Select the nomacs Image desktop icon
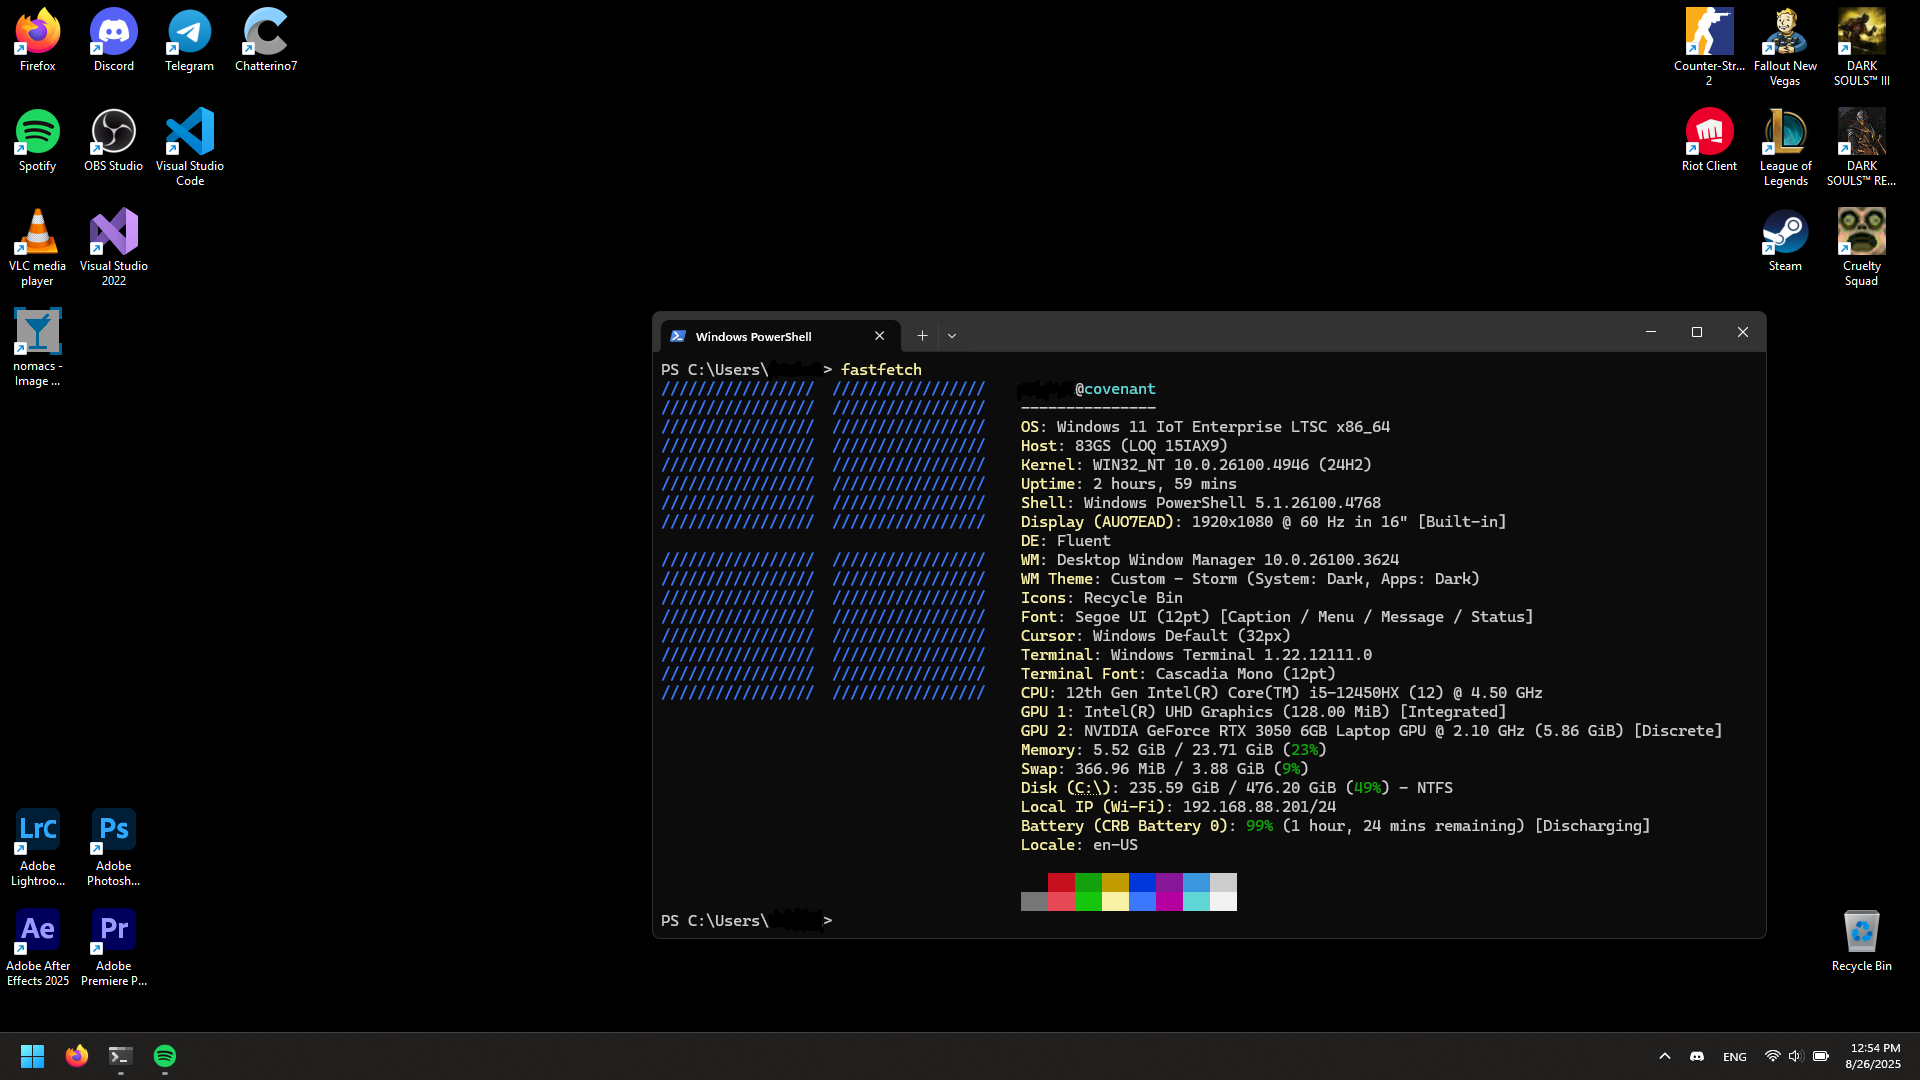The height and width of the screenshot is (1080, 1920). (x=37, y=347)
